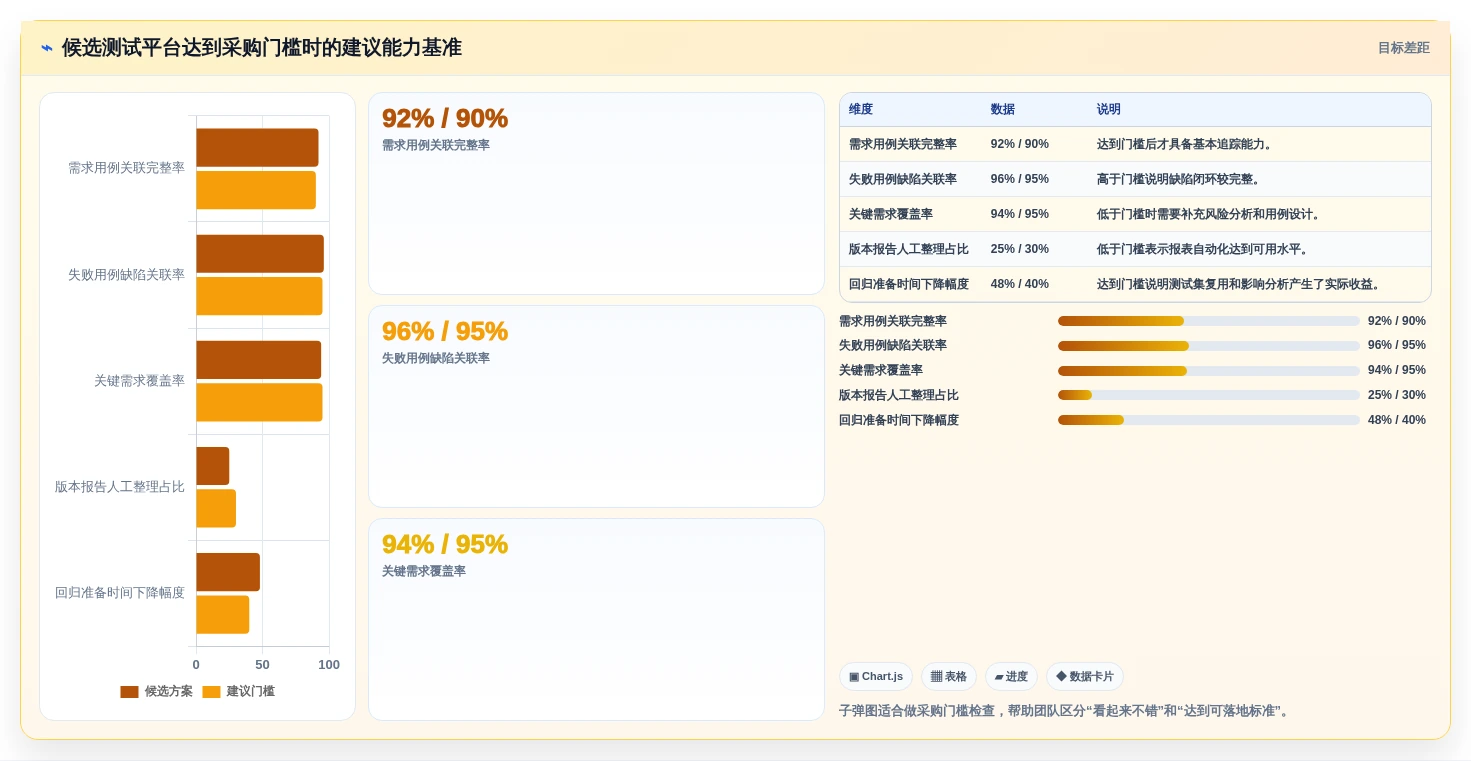
Task: Click the 说明 table column header
Action: point(1109,110)
